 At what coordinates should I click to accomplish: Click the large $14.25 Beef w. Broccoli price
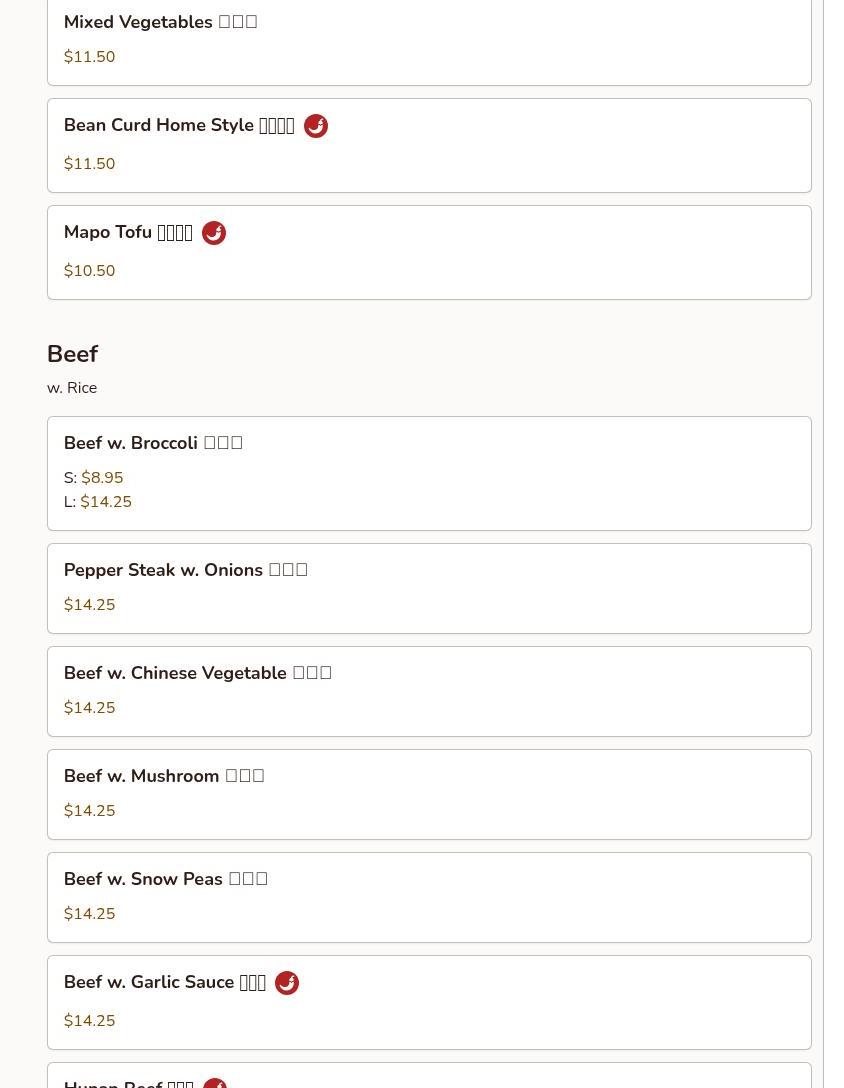tap(106, 502)
